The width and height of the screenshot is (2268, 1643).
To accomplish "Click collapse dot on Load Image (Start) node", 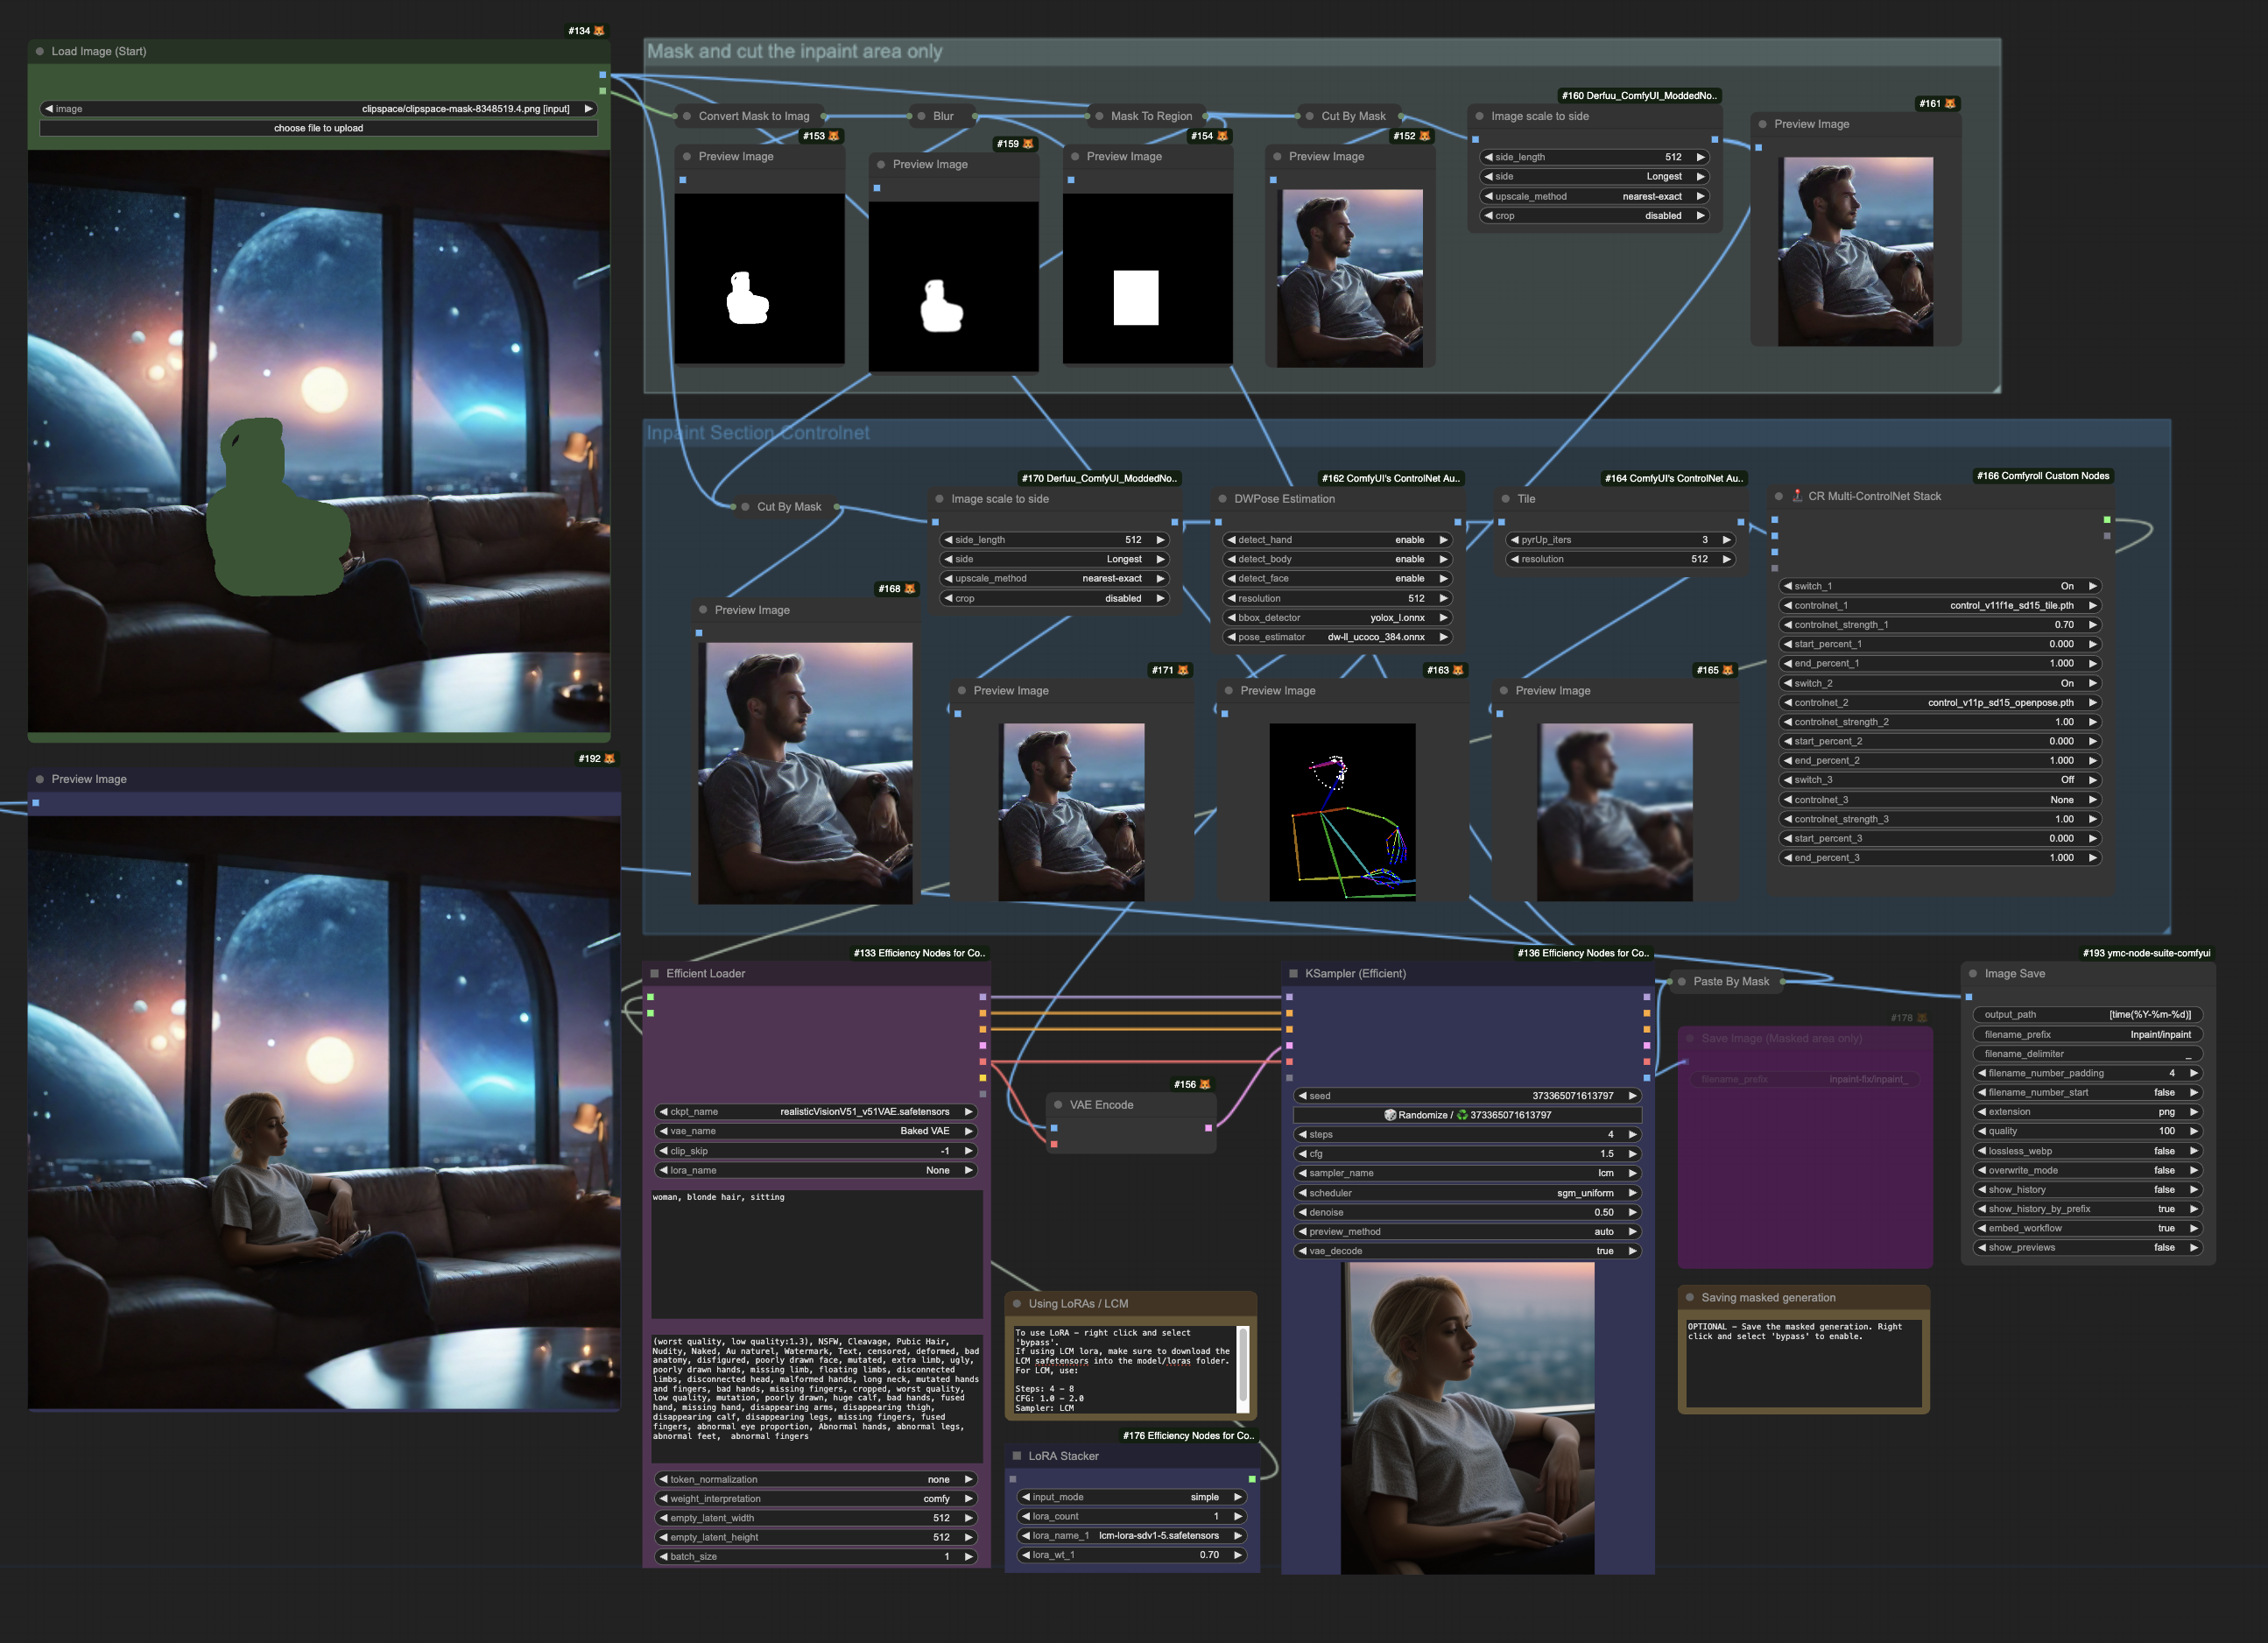I will (40, 51).
